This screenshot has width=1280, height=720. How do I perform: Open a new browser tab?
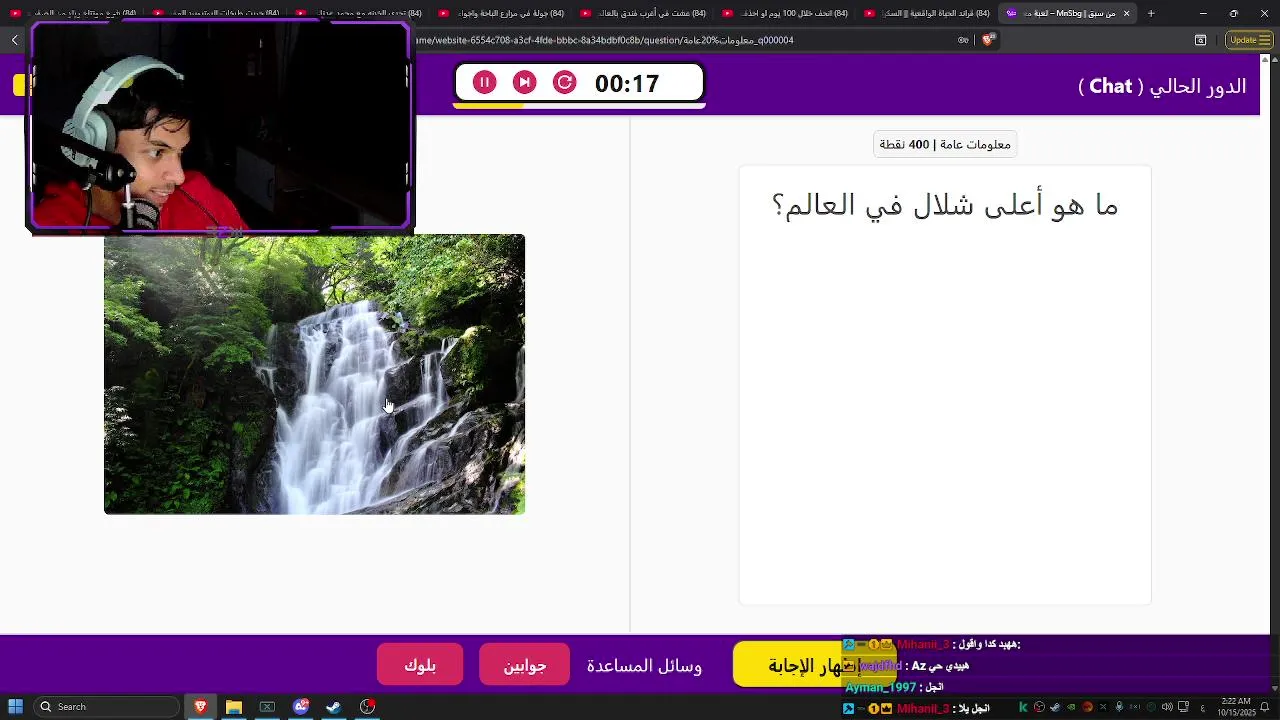[1151, 13]
